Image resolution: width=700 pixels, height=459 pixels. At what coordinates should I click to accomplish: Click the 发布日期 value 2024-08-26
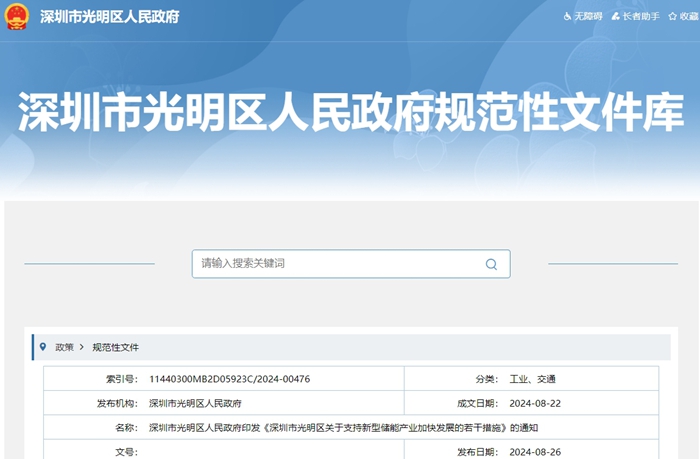tap(535, 452)
